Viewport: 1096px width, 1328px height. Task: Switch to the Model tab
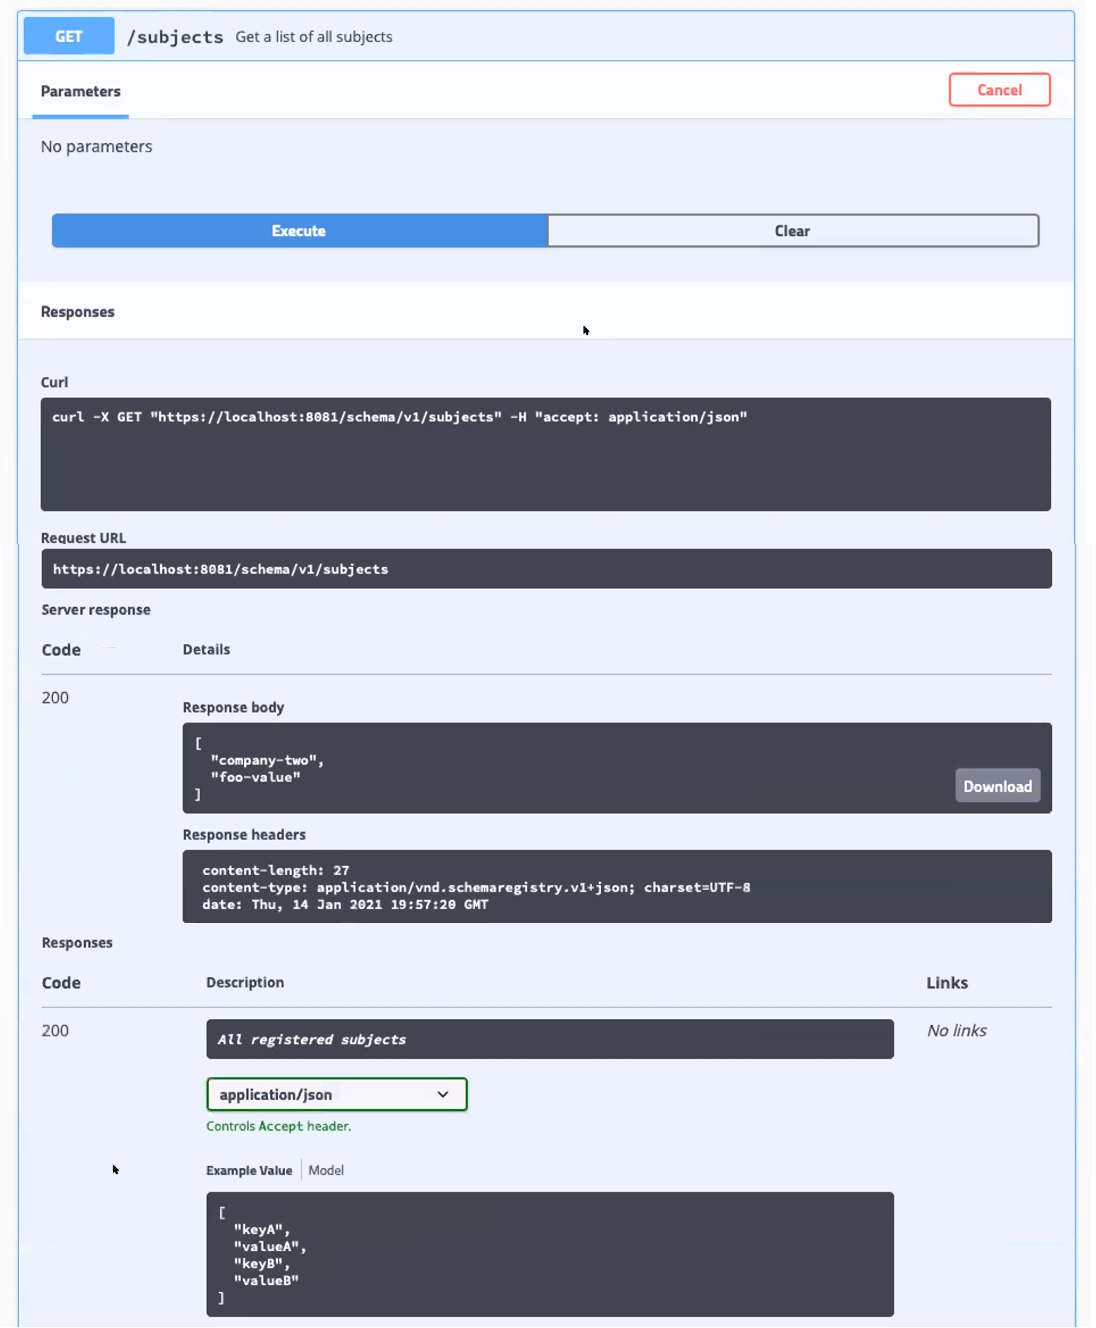pos(326,1170)
